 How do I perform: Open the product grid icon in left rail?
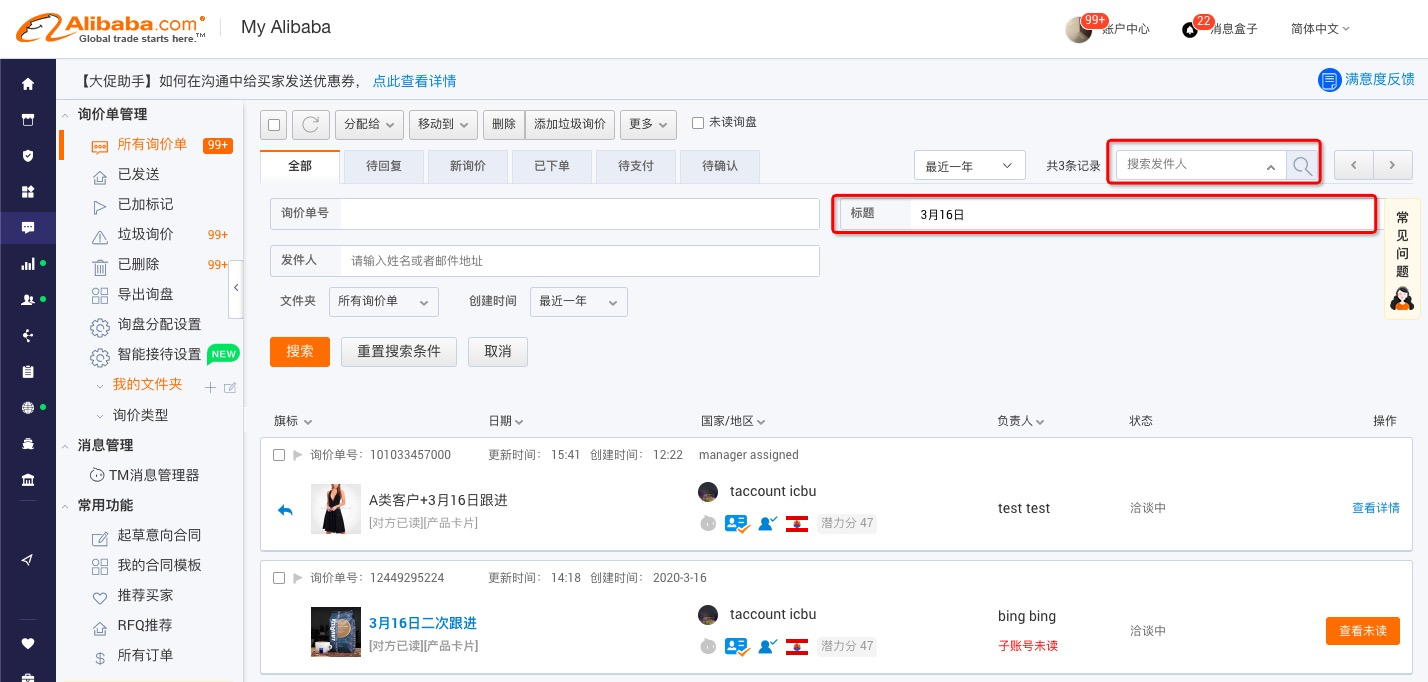[28, 192]
